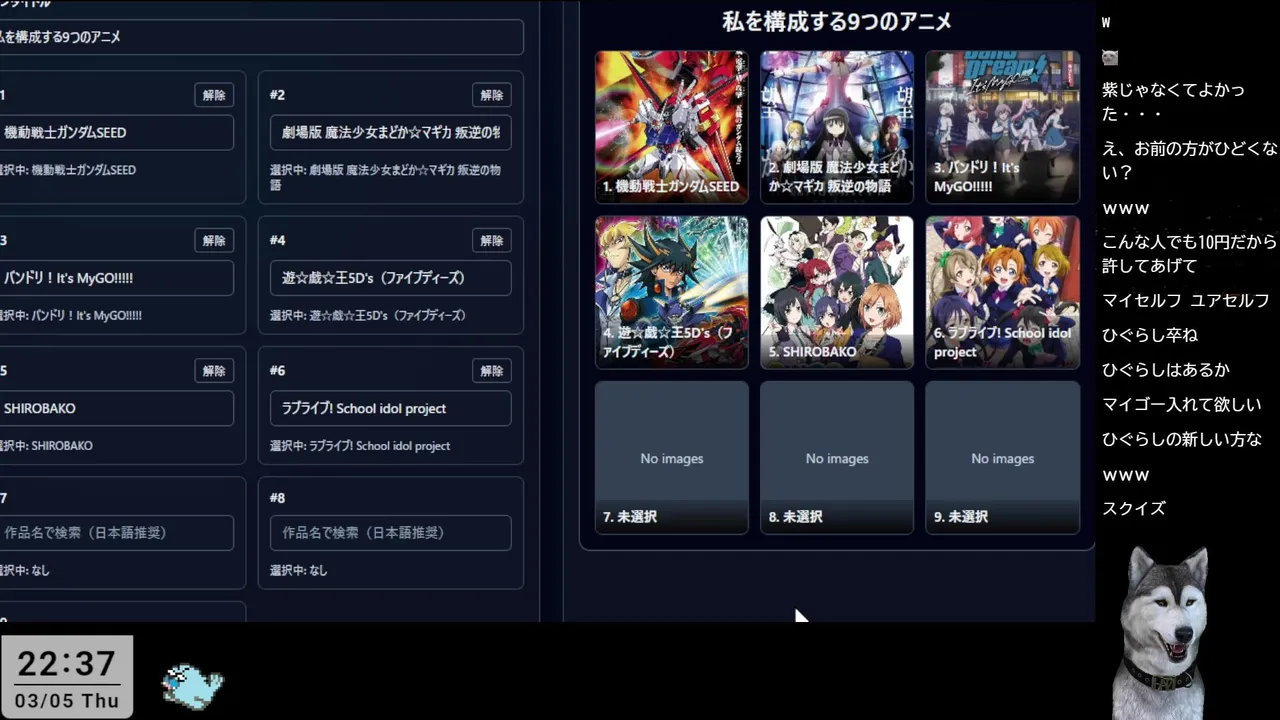The width and height of the screenshot is (1280, 720).
Task: Click the 解除 button for slot #6
Action: coord(492,371)
